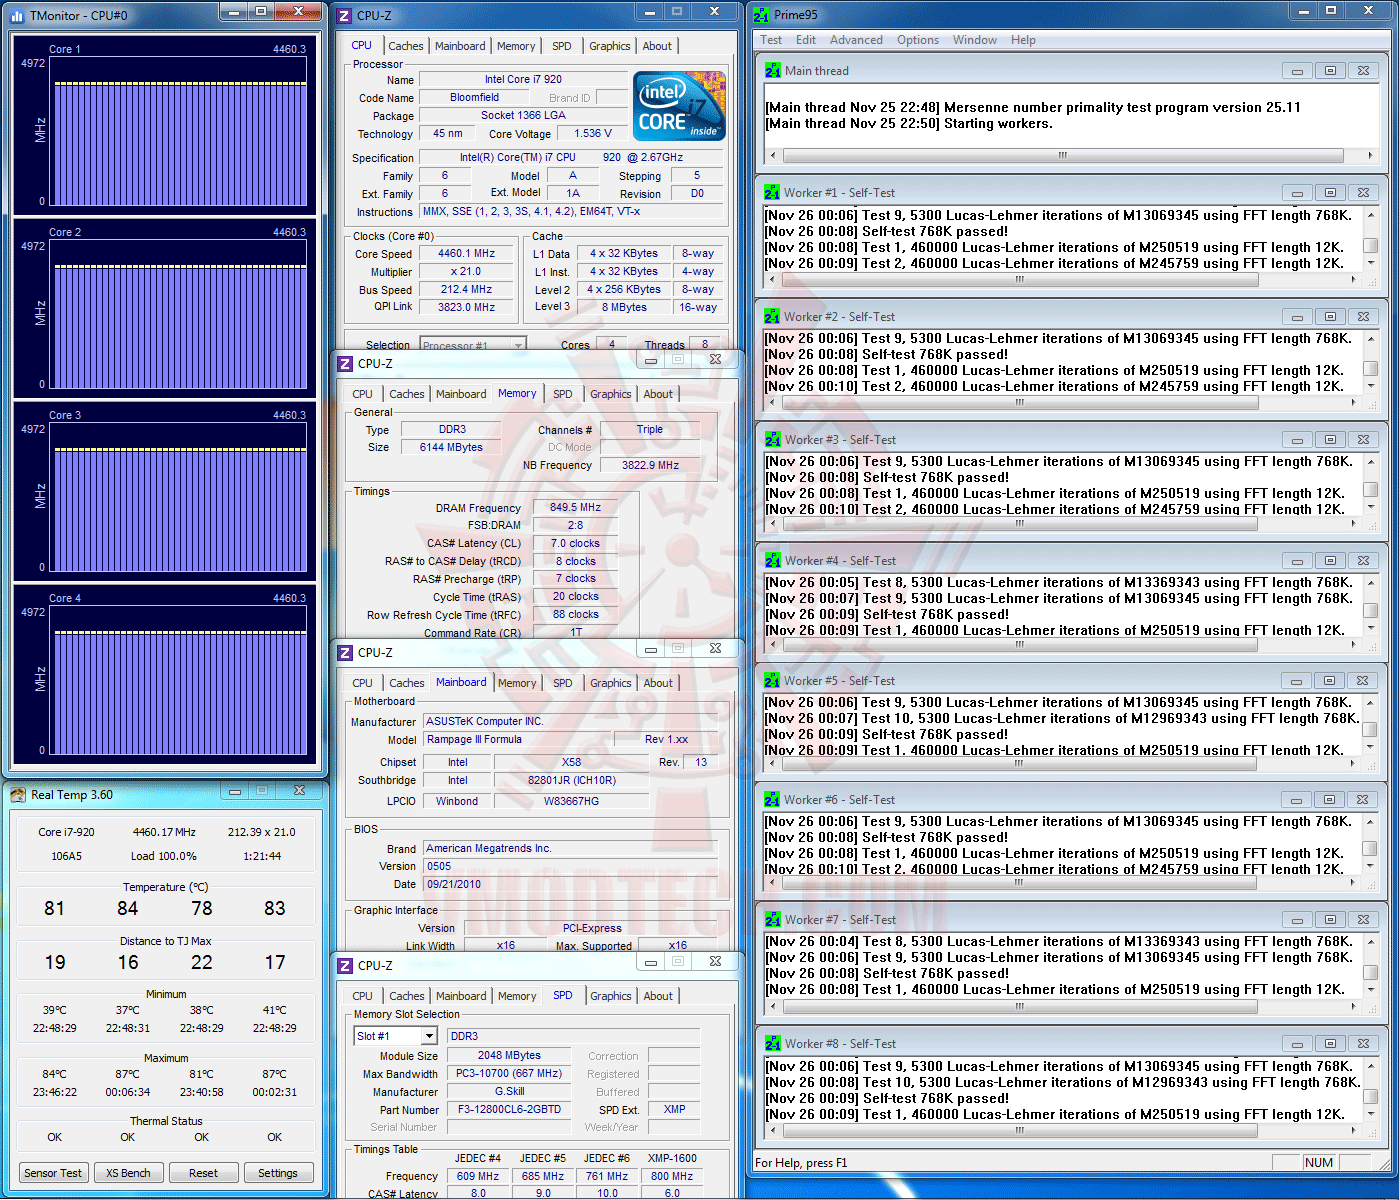Click the "4460.1 MHz" core speed value
Screen dimensions: 1399x1200
tap(466, 254)
